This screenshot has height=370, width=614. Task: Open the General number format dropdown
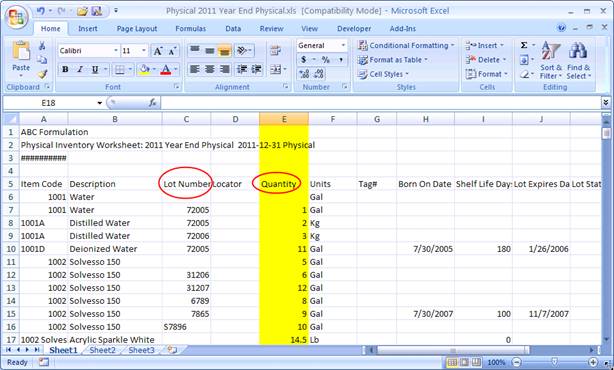[x=343, y=45]
